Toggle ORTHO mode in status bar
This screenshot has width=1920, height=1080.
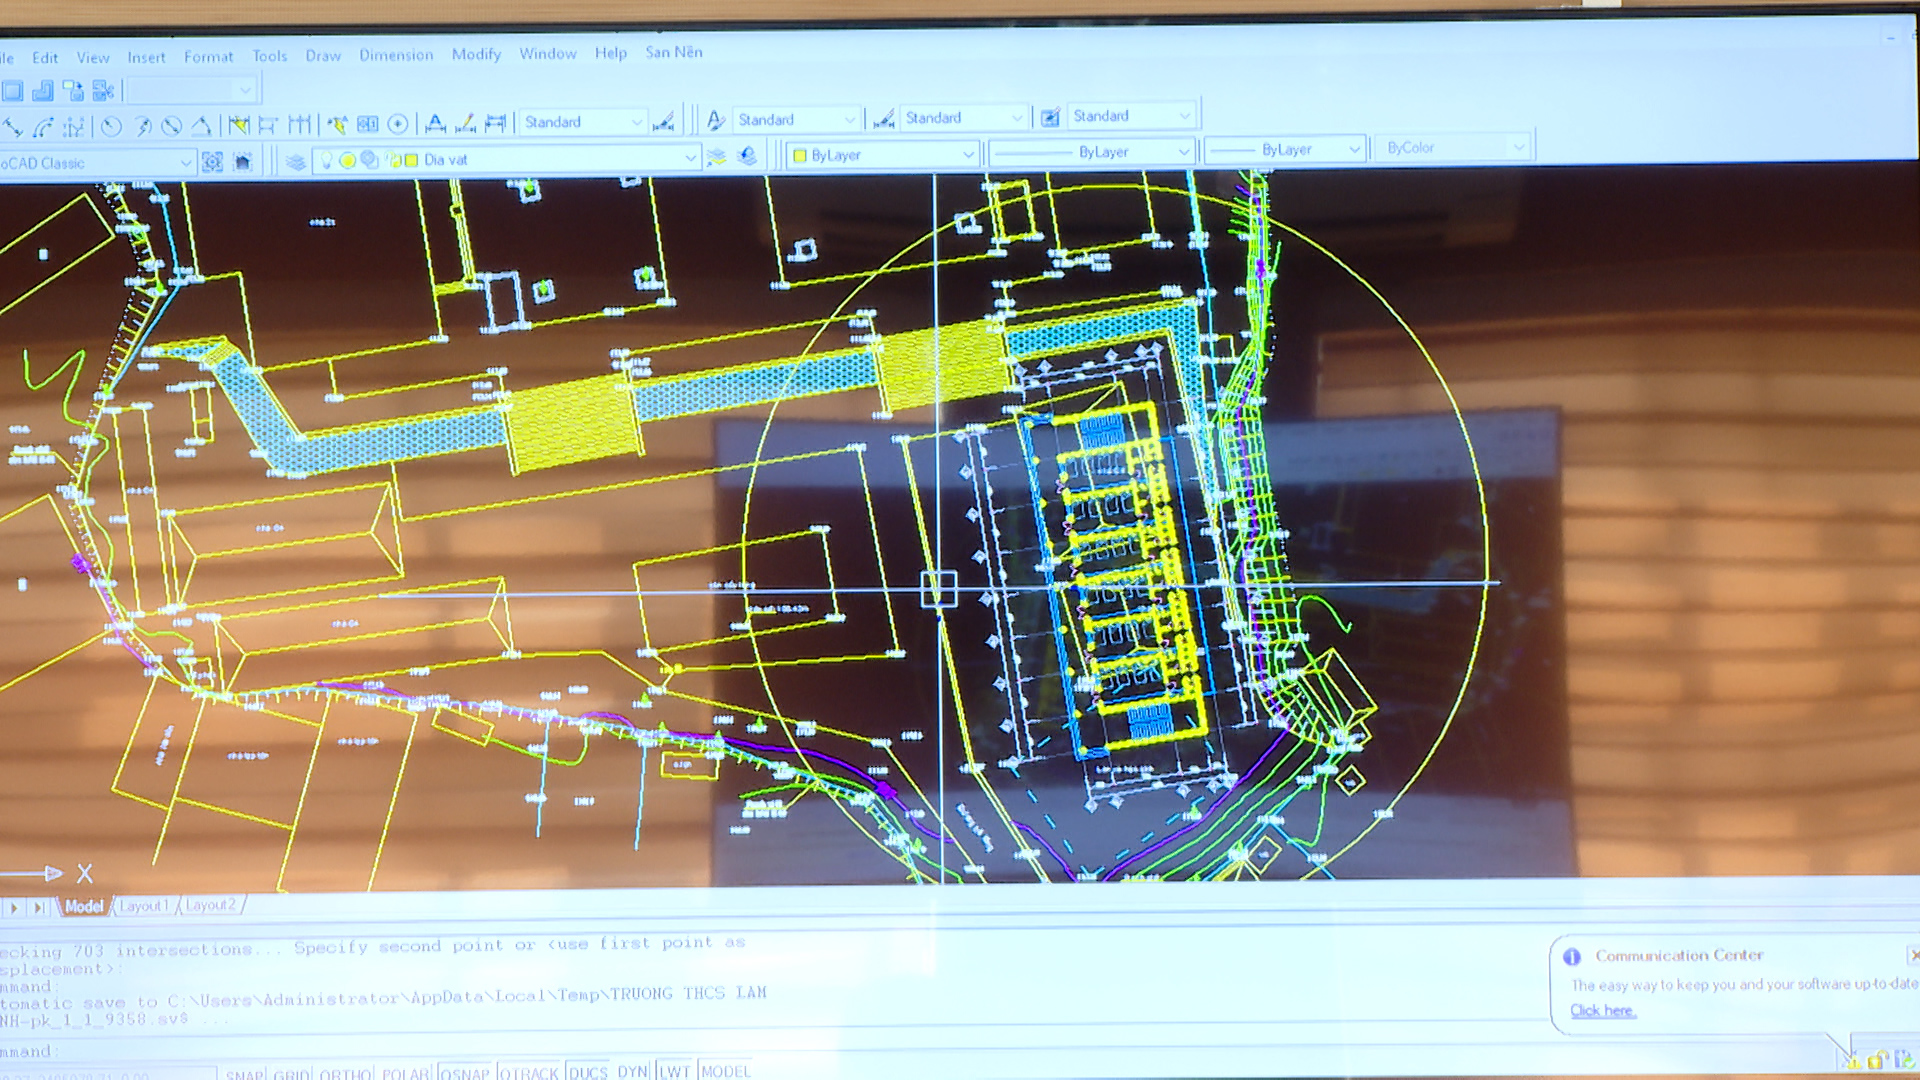click(346, 1074)
